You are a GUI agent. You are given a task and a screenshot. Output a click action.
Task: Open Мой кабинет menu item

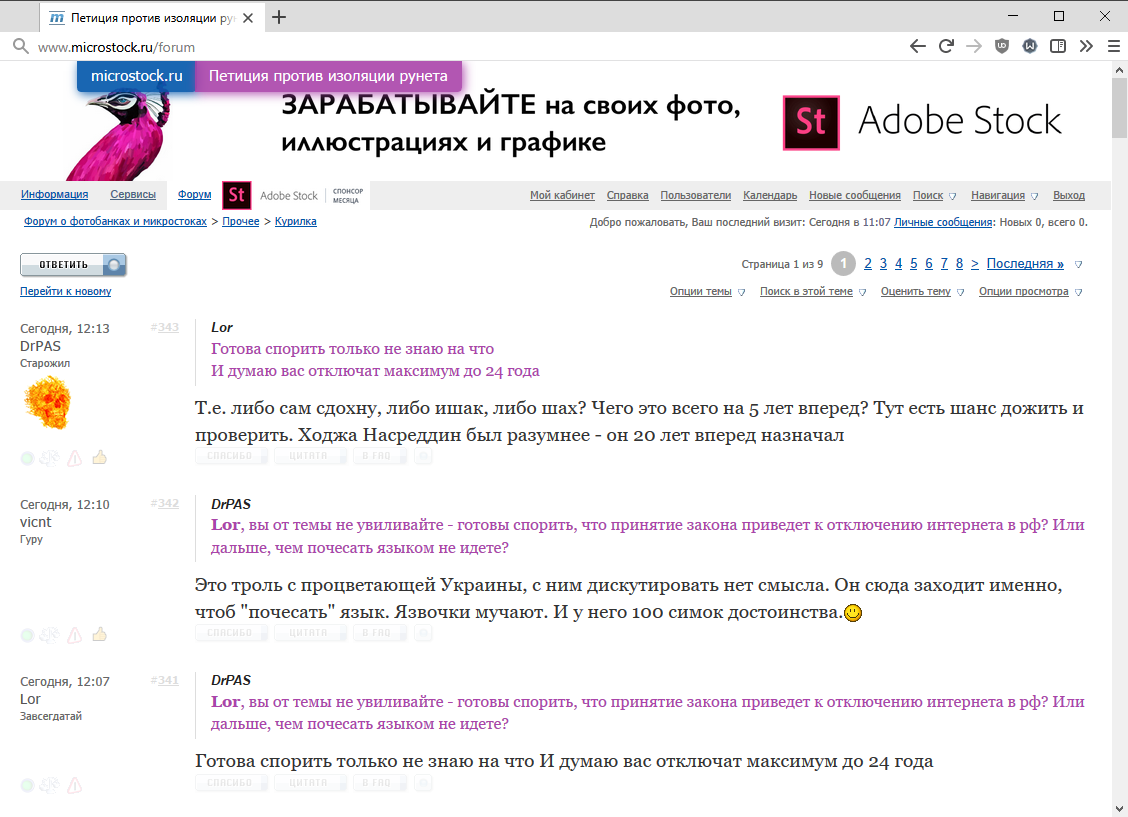(562, 196)
